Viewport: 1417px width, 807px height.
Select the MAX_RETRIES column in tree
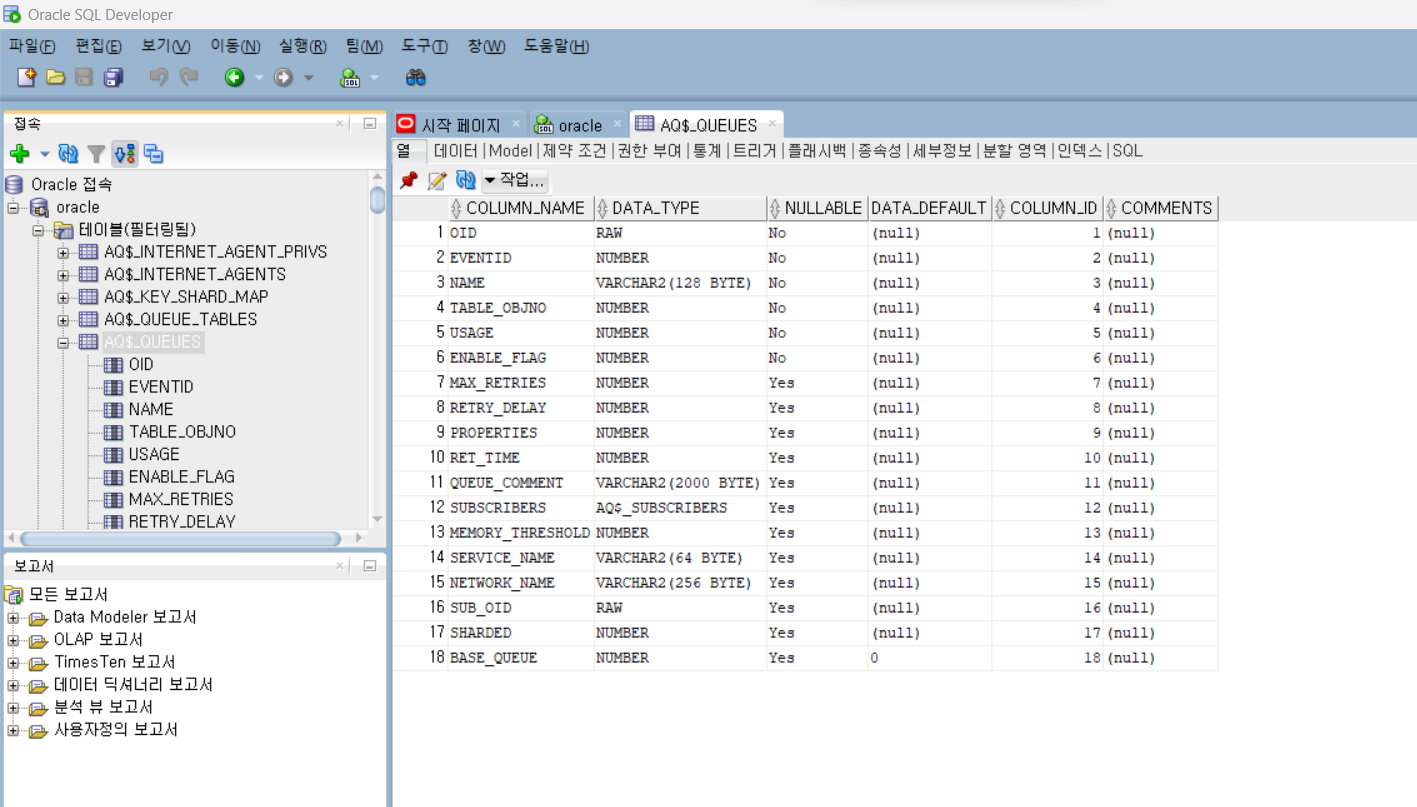pyautogui.click(x=181, y=499)
